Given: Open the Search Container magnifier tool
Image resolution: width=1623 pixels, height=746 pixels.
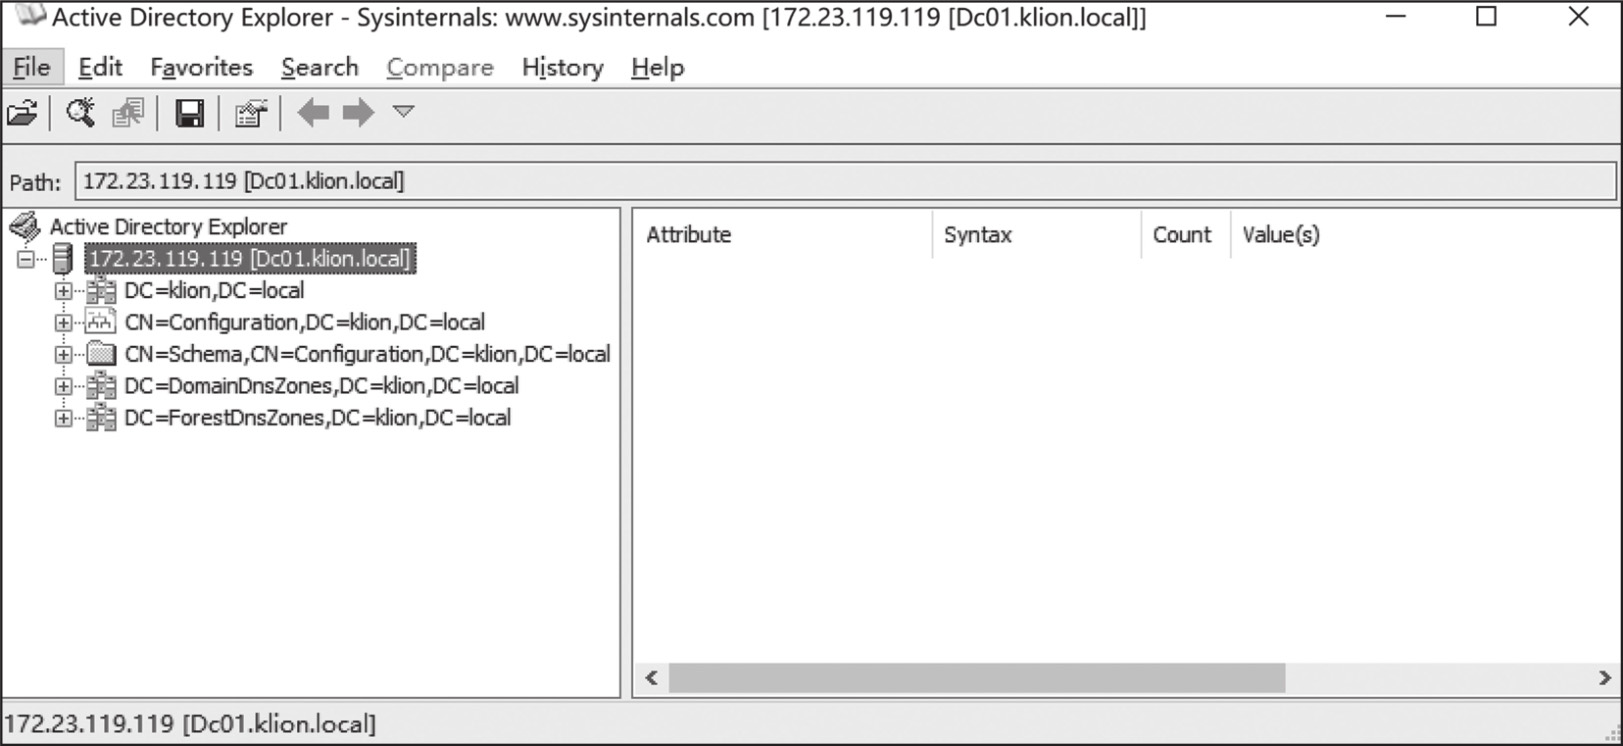Looking at the screenshot, I should [x=80, y=113].
